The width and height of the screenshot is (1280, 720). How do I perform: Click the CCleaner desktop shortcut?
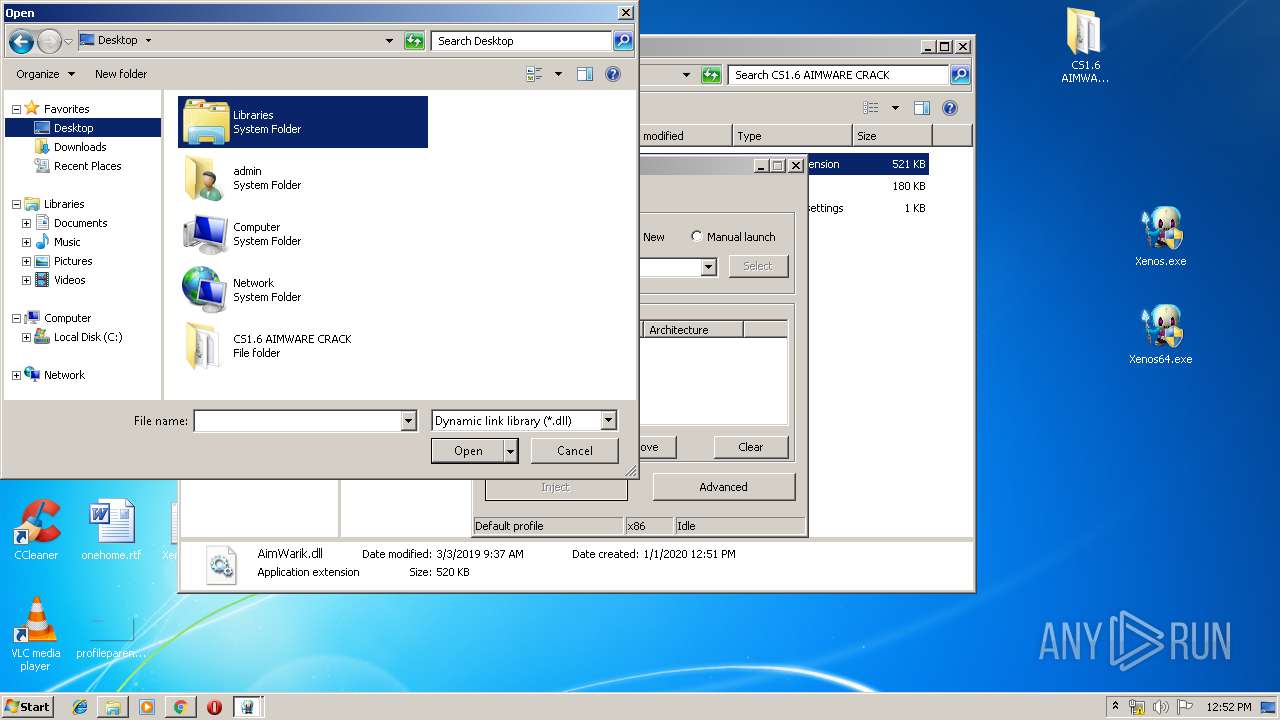point(36,529)
